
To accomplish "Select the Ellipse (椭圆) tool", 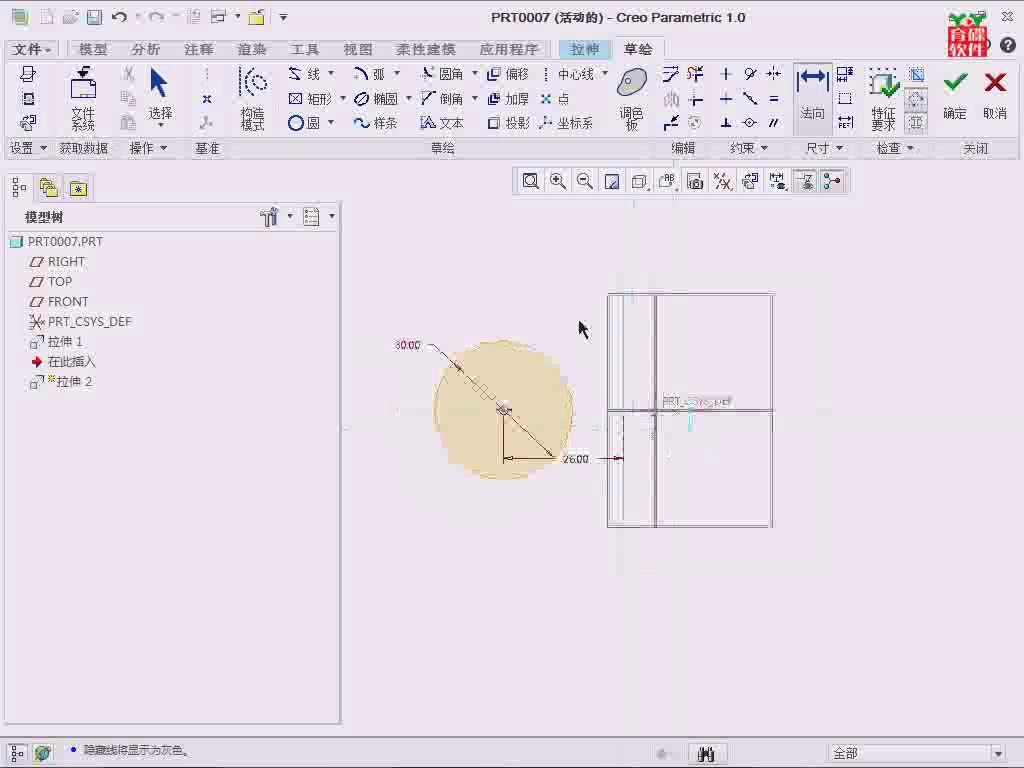I will click(376, 99).
